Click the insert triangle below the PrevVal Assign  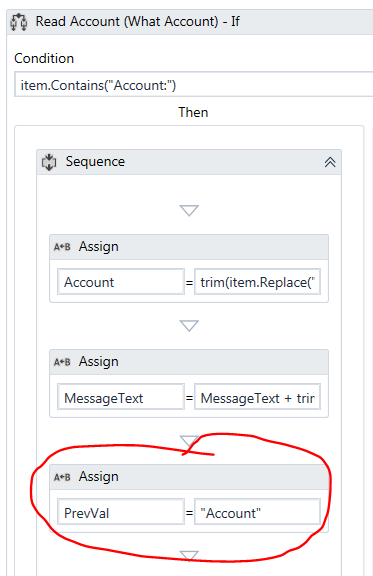click(189, 556)
